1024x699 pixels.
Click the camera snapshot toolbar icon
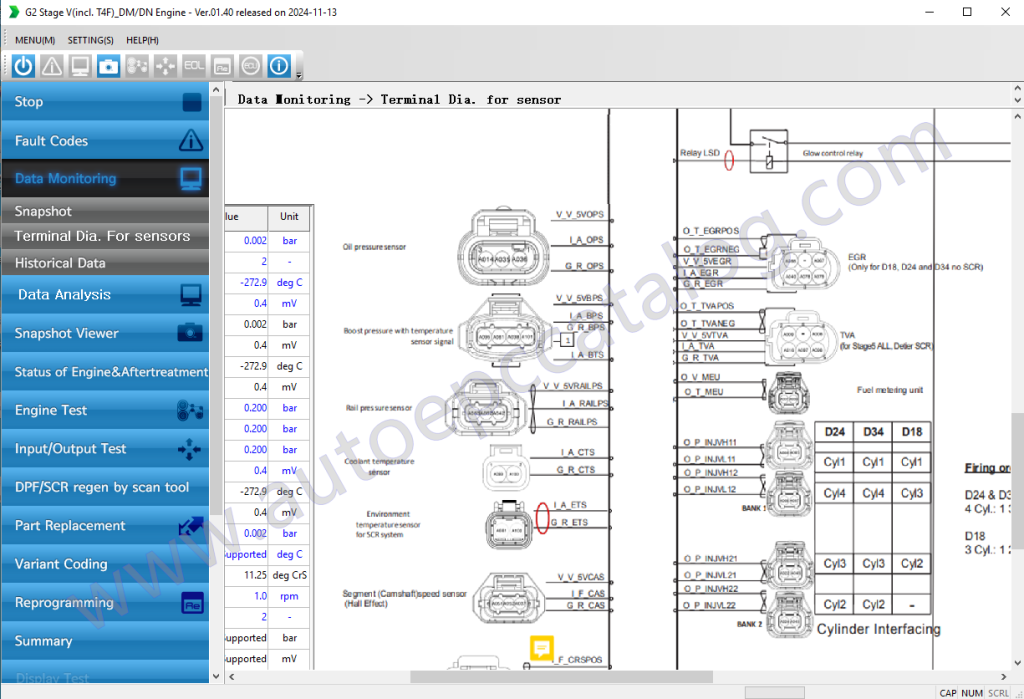[108, 66]
